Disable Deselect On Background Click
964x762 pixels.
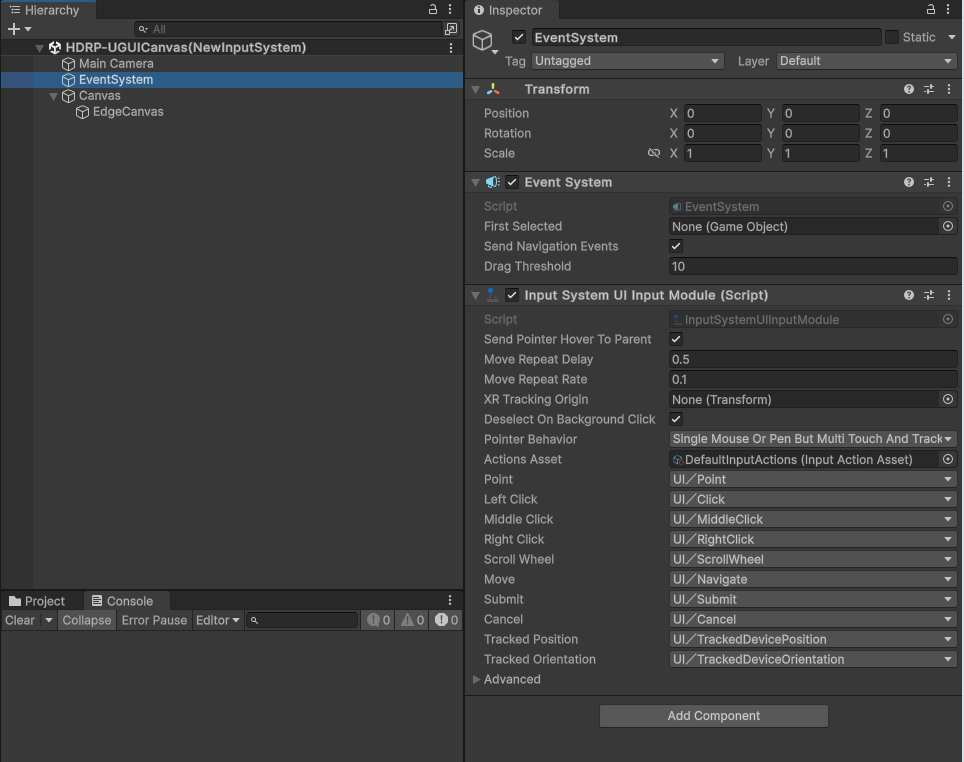(x=676, y=419)
